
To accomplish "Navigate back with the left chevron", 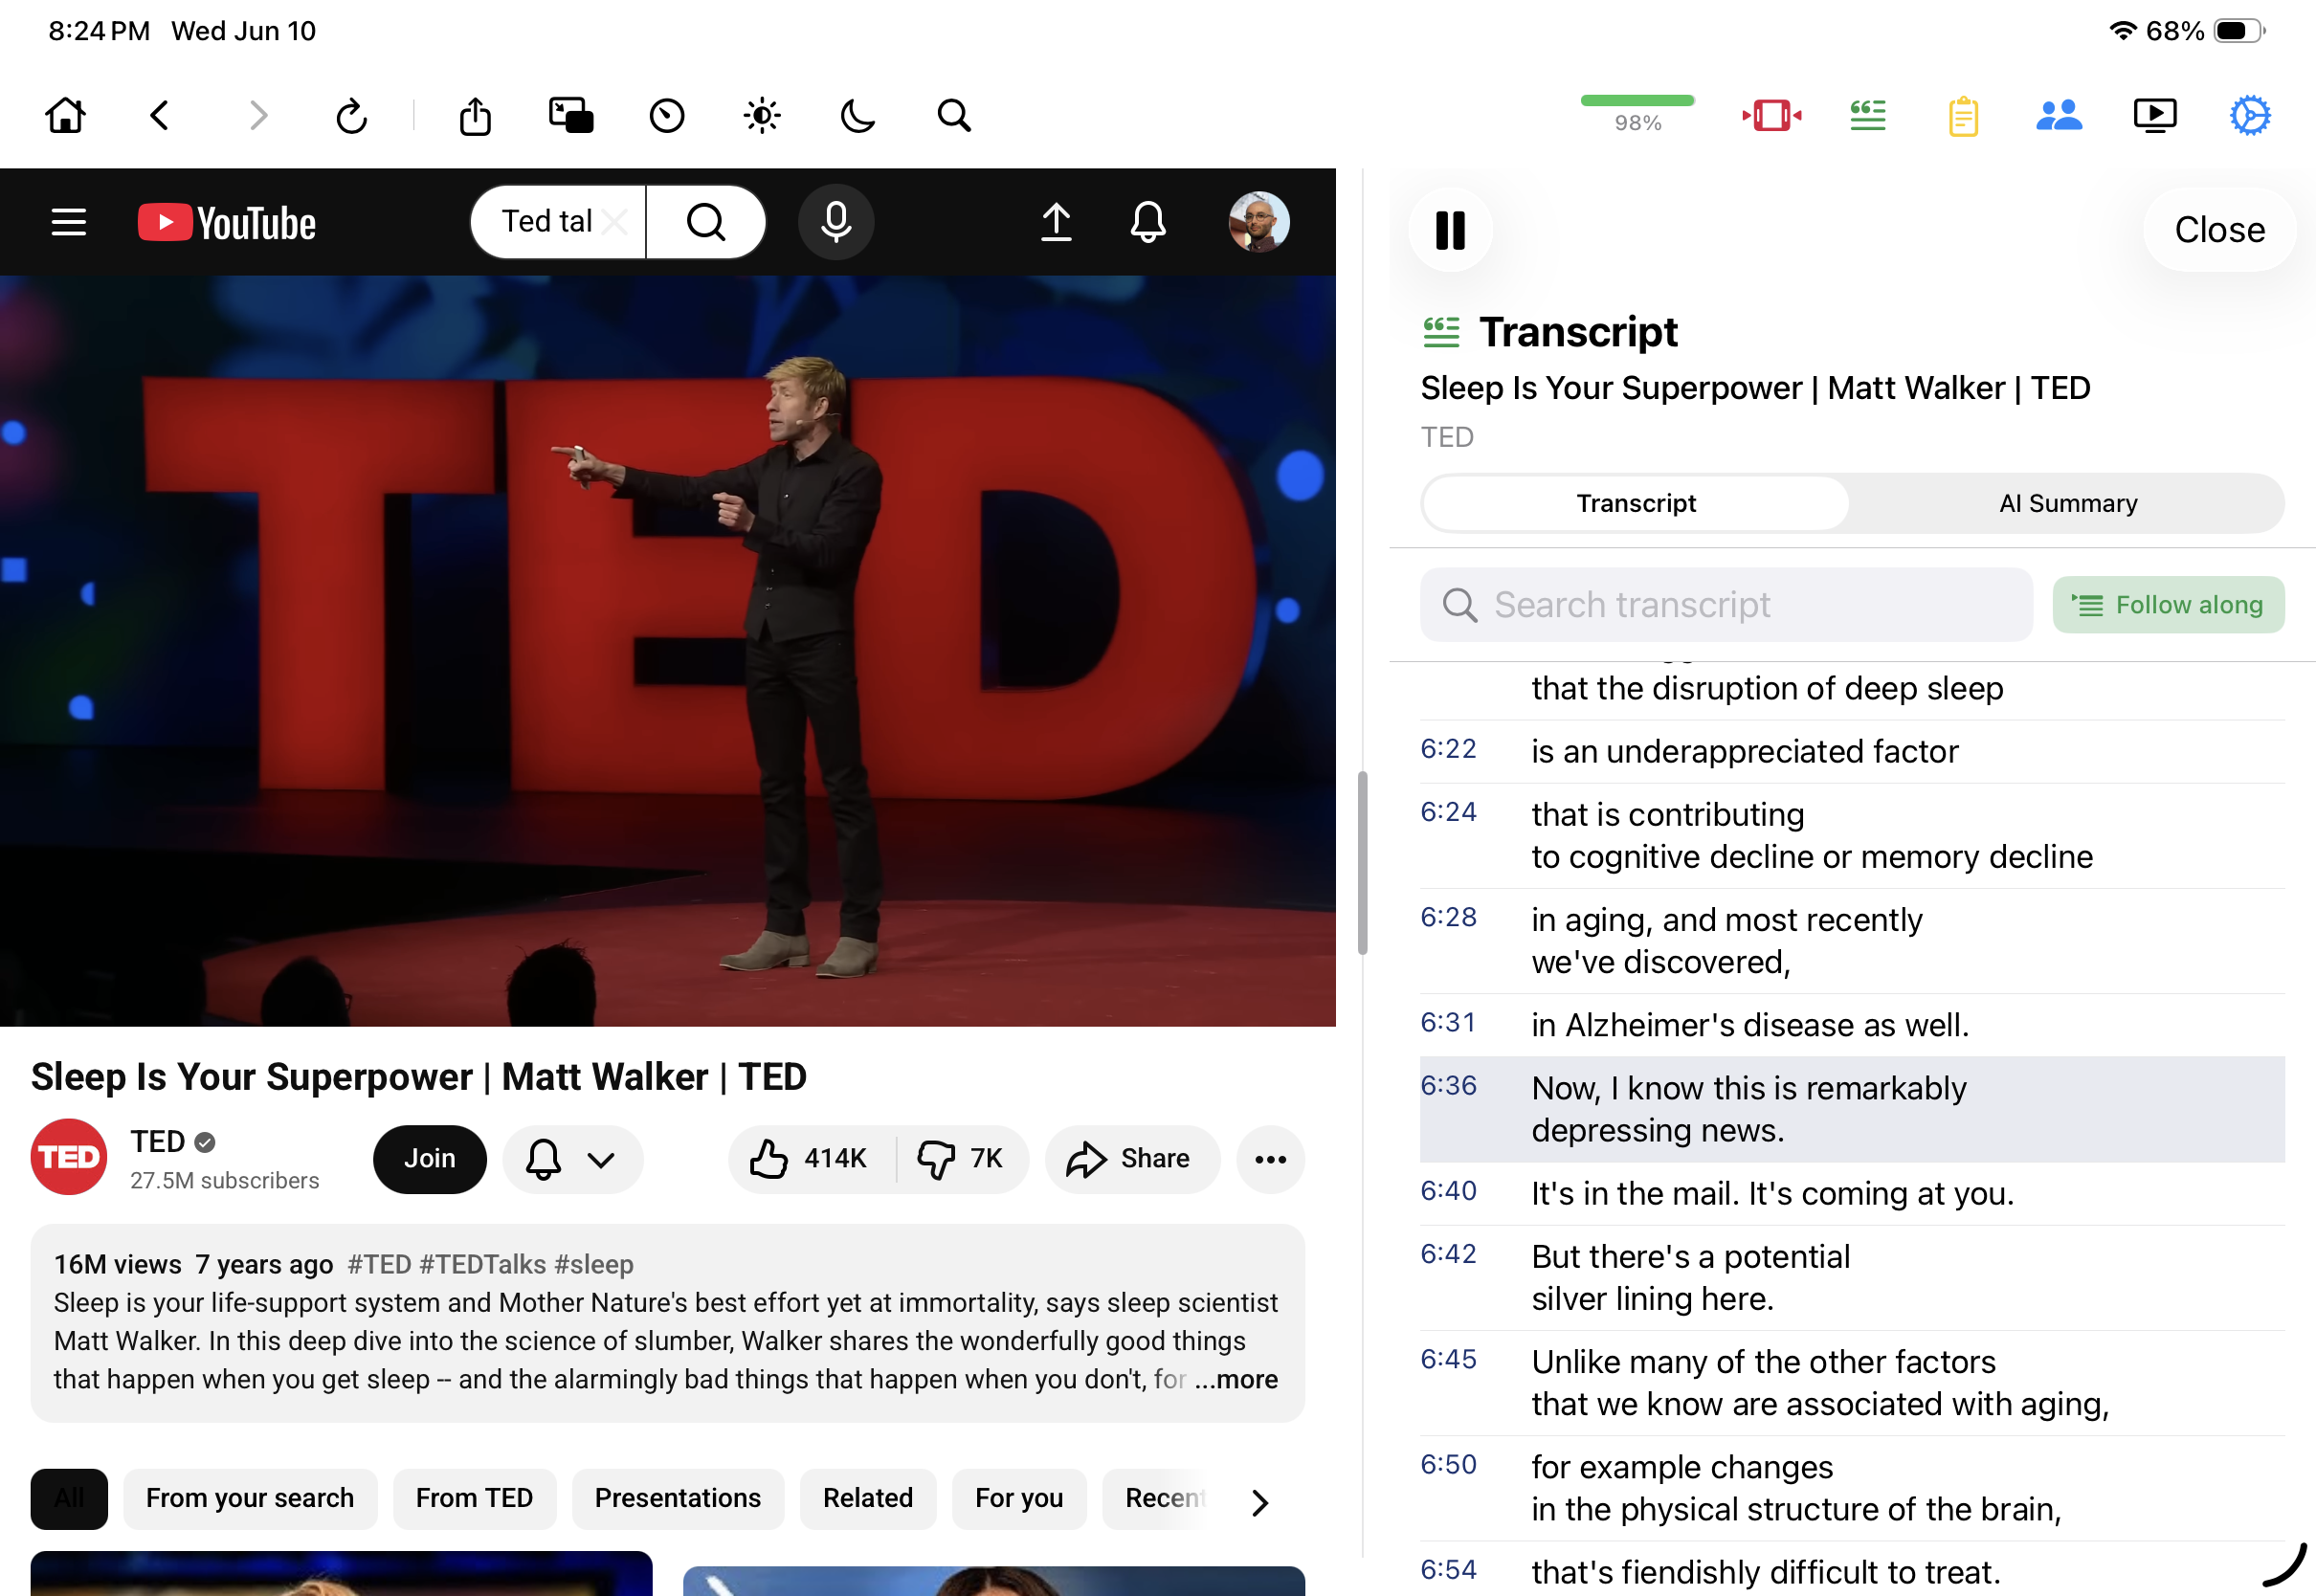I will 159,115.
